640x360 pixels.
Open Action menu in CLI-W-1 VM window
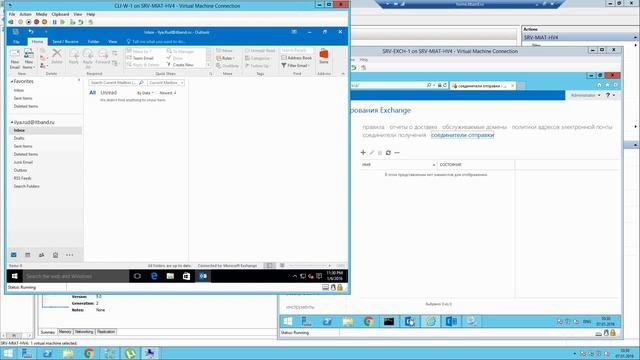pyautogui.click(x=25, y=14)
